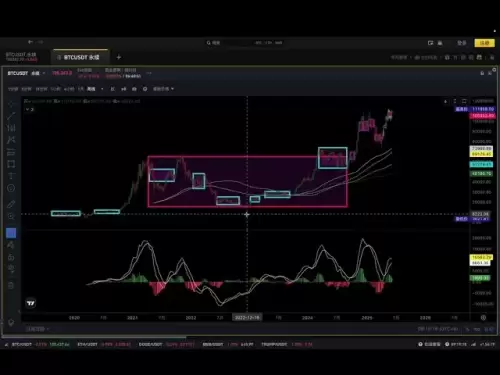Open the chart settings gear icon

(x=483, y=318)
